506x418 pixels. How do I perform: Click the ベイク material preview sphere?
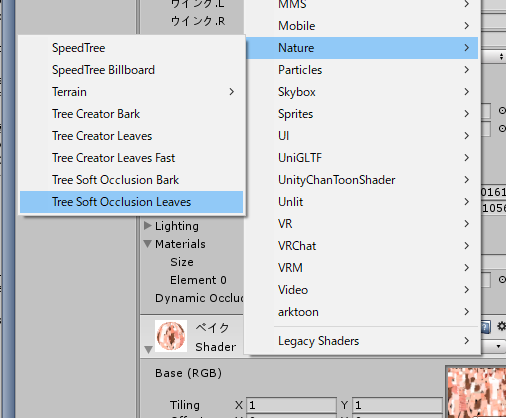[x=171, y=336]
